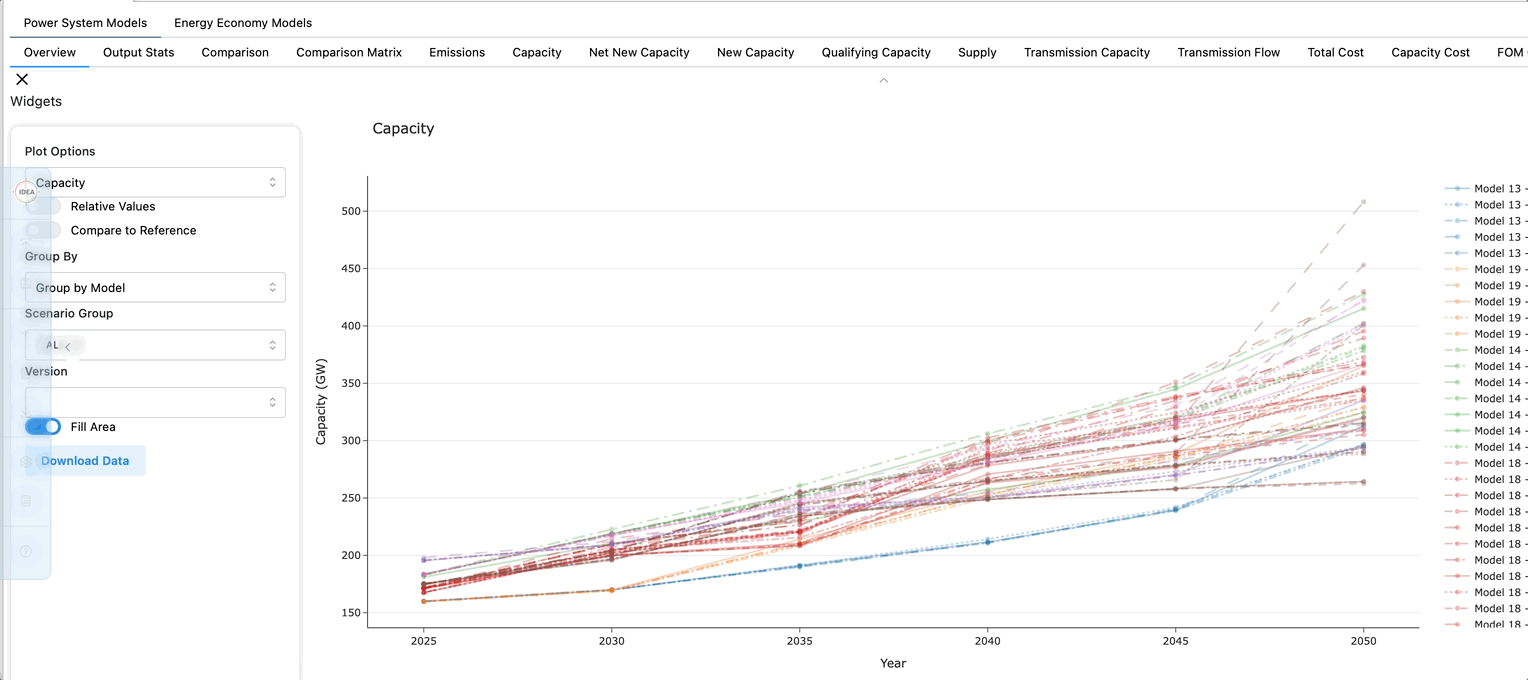Open the Emissions tab
This screenshot has width=1528, height=680.
tap(457, 53)
